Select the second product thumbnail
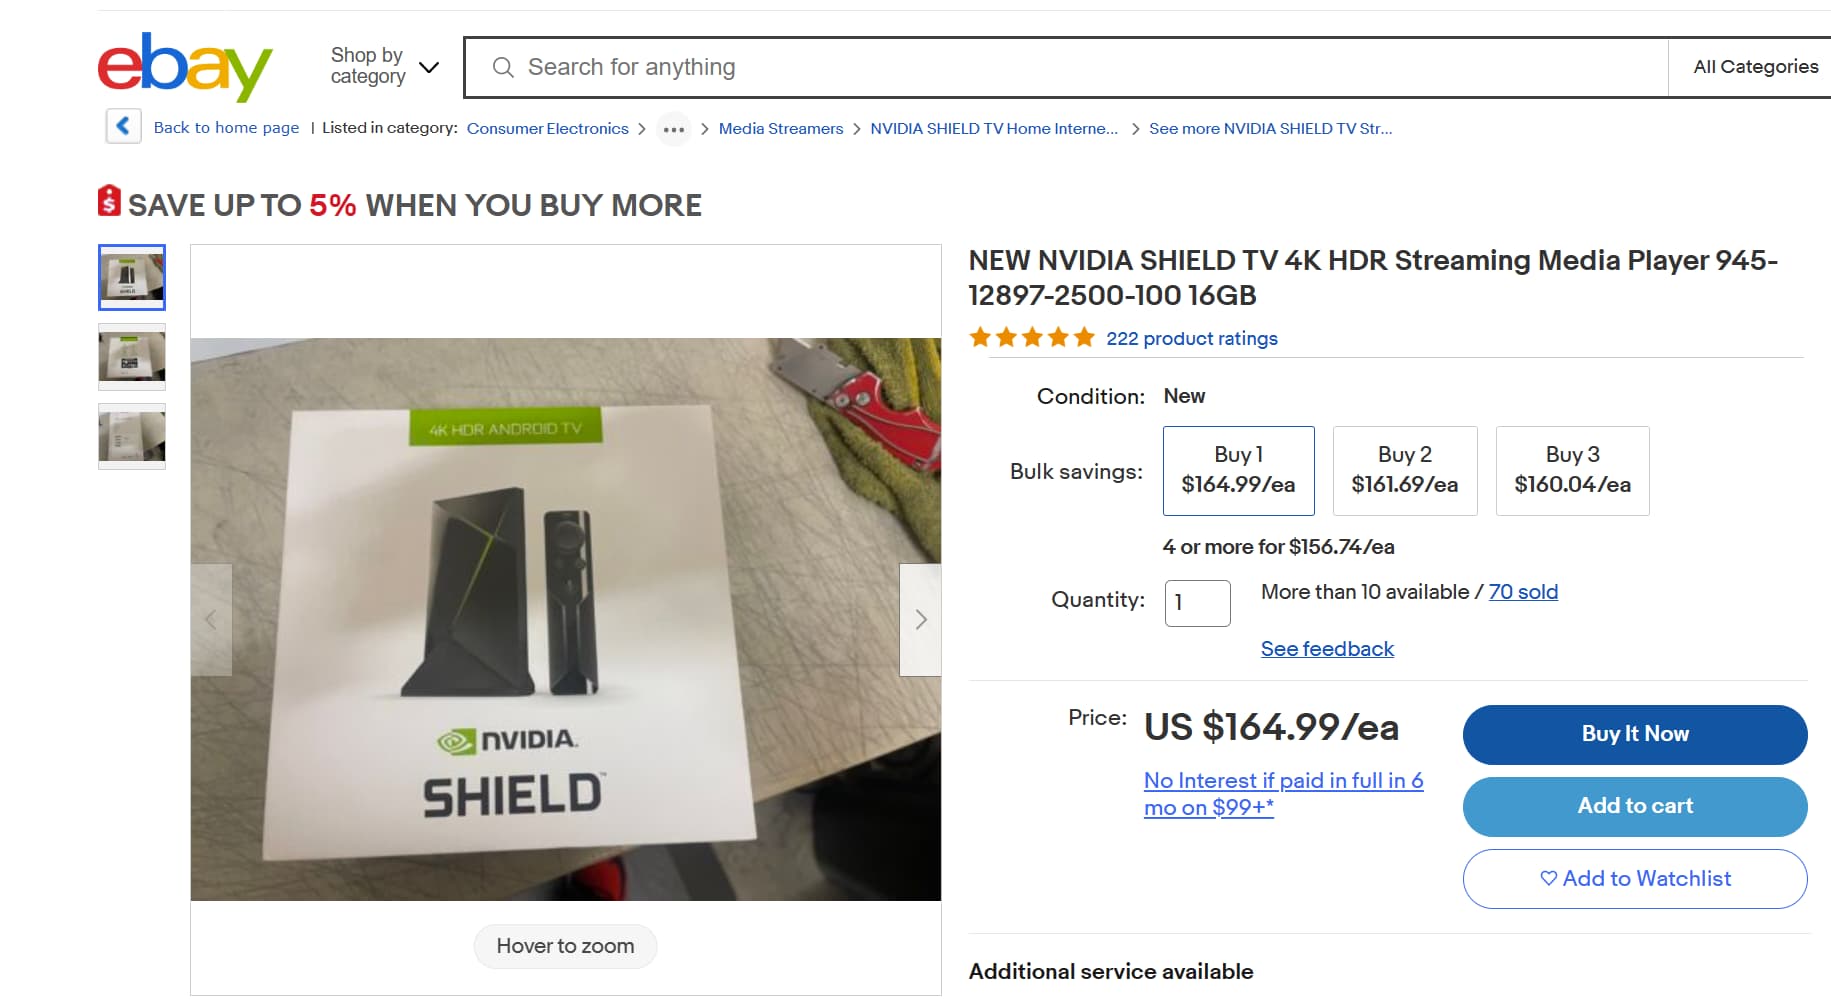Image resolution: width=1831 pixels, height=1005 pixels. pyautogui.click(x=132, y=357)
